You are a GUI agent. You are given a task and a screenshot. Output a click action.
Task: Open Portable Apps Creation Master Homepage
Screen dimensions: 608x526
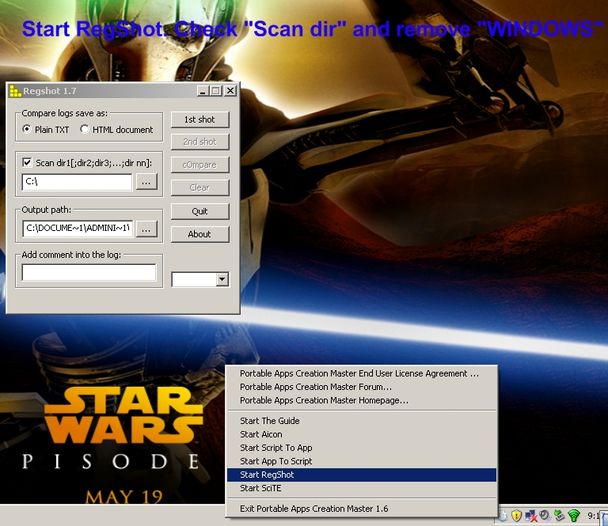[361, 400]
